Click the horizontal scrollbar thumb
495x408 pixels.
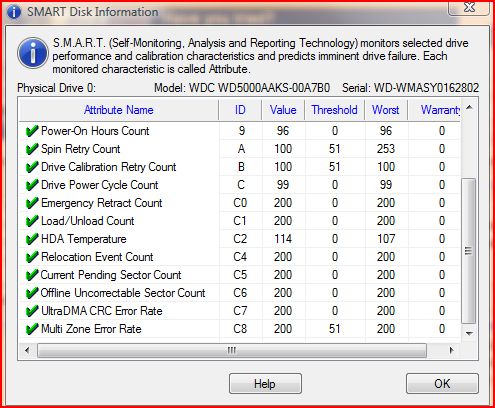coord(232,350)
